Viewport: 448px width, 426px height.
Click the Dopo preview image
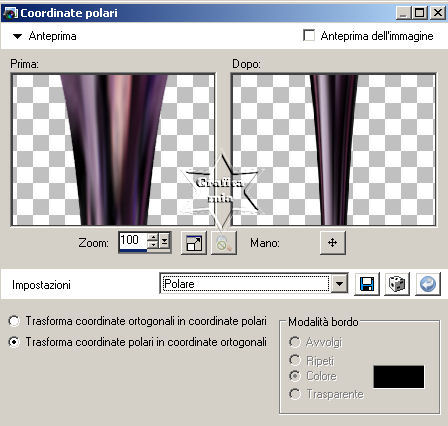click(334, 150)
